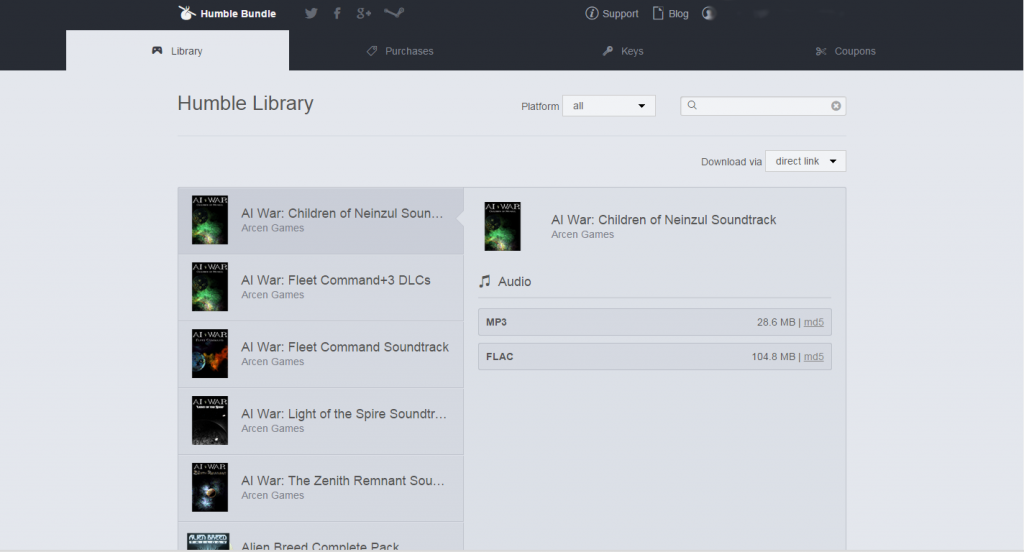The image size is (1024, 552).
Task: Click the user account avatar icon
Action: pos(709,13)
